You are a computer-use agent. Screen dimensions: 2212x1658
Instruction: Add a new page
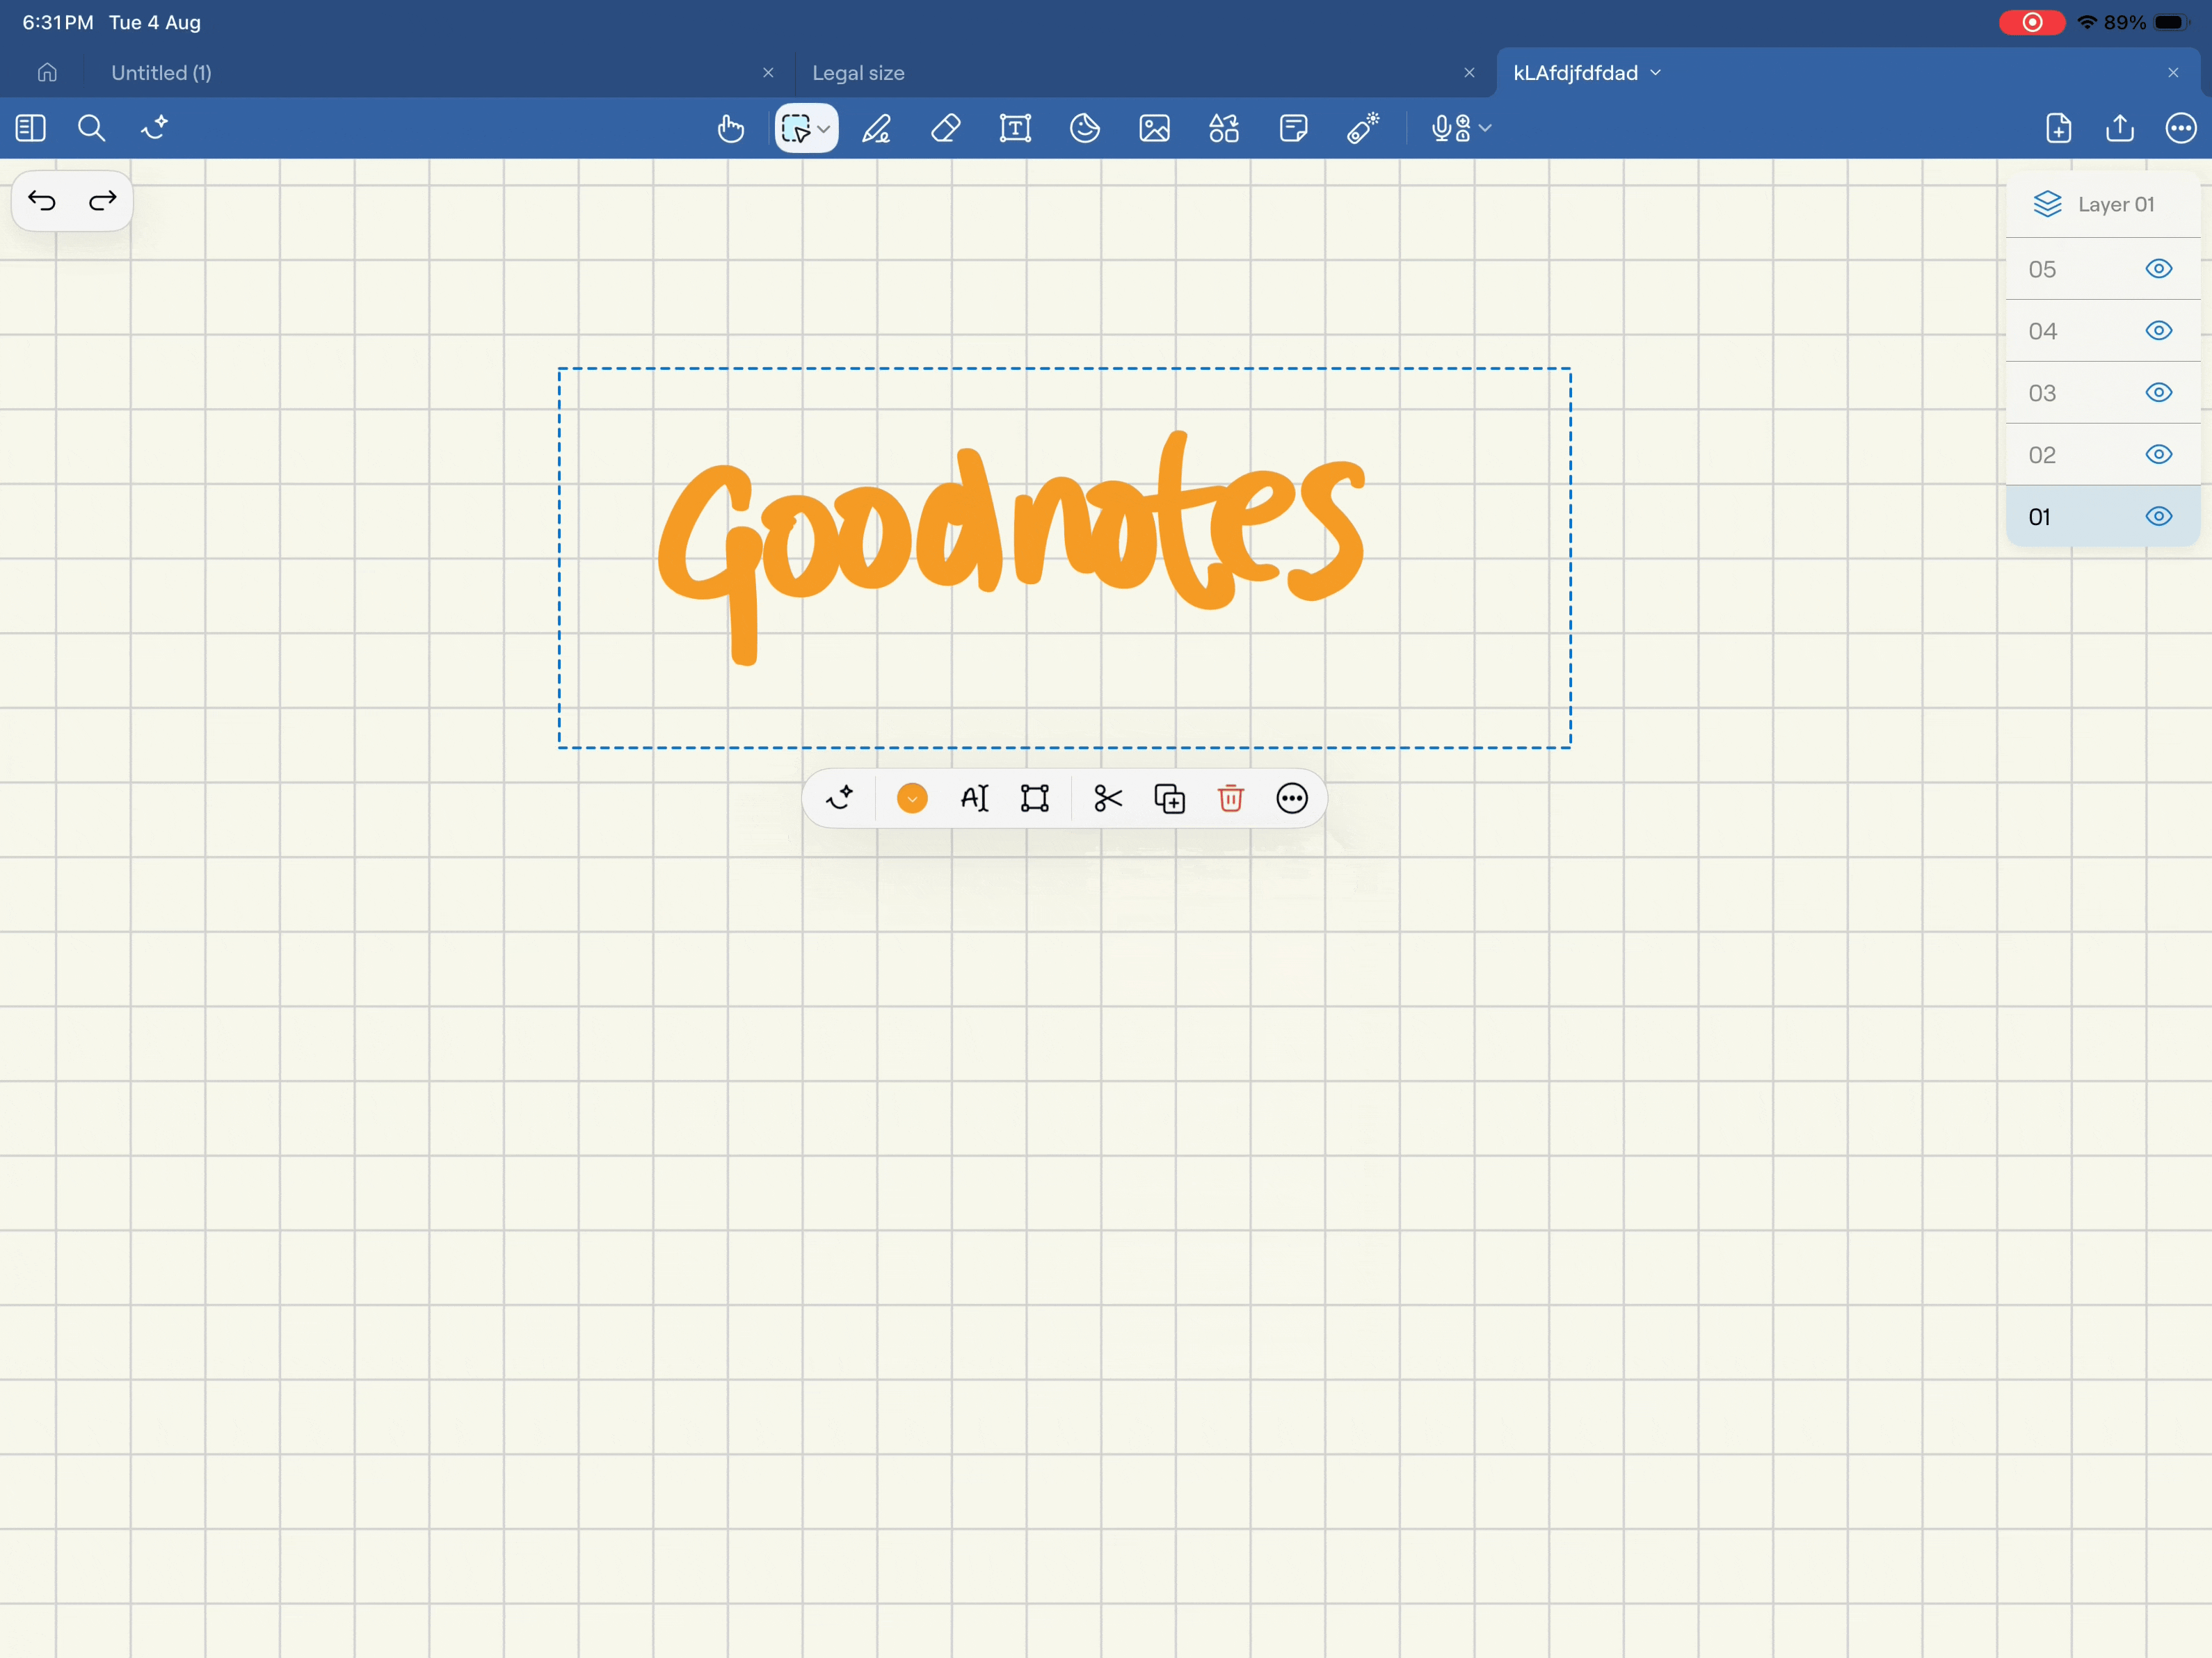2059,128
